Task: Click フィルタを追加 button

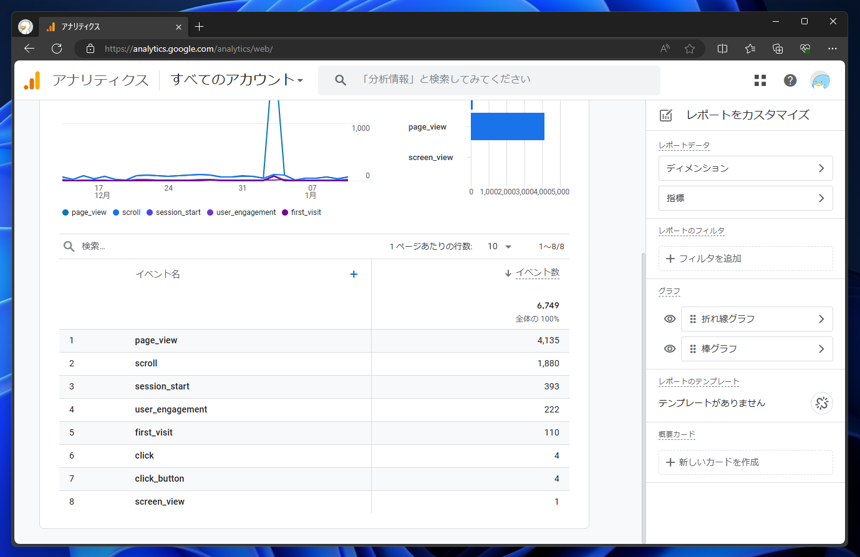Action: [x=745, y=259]
